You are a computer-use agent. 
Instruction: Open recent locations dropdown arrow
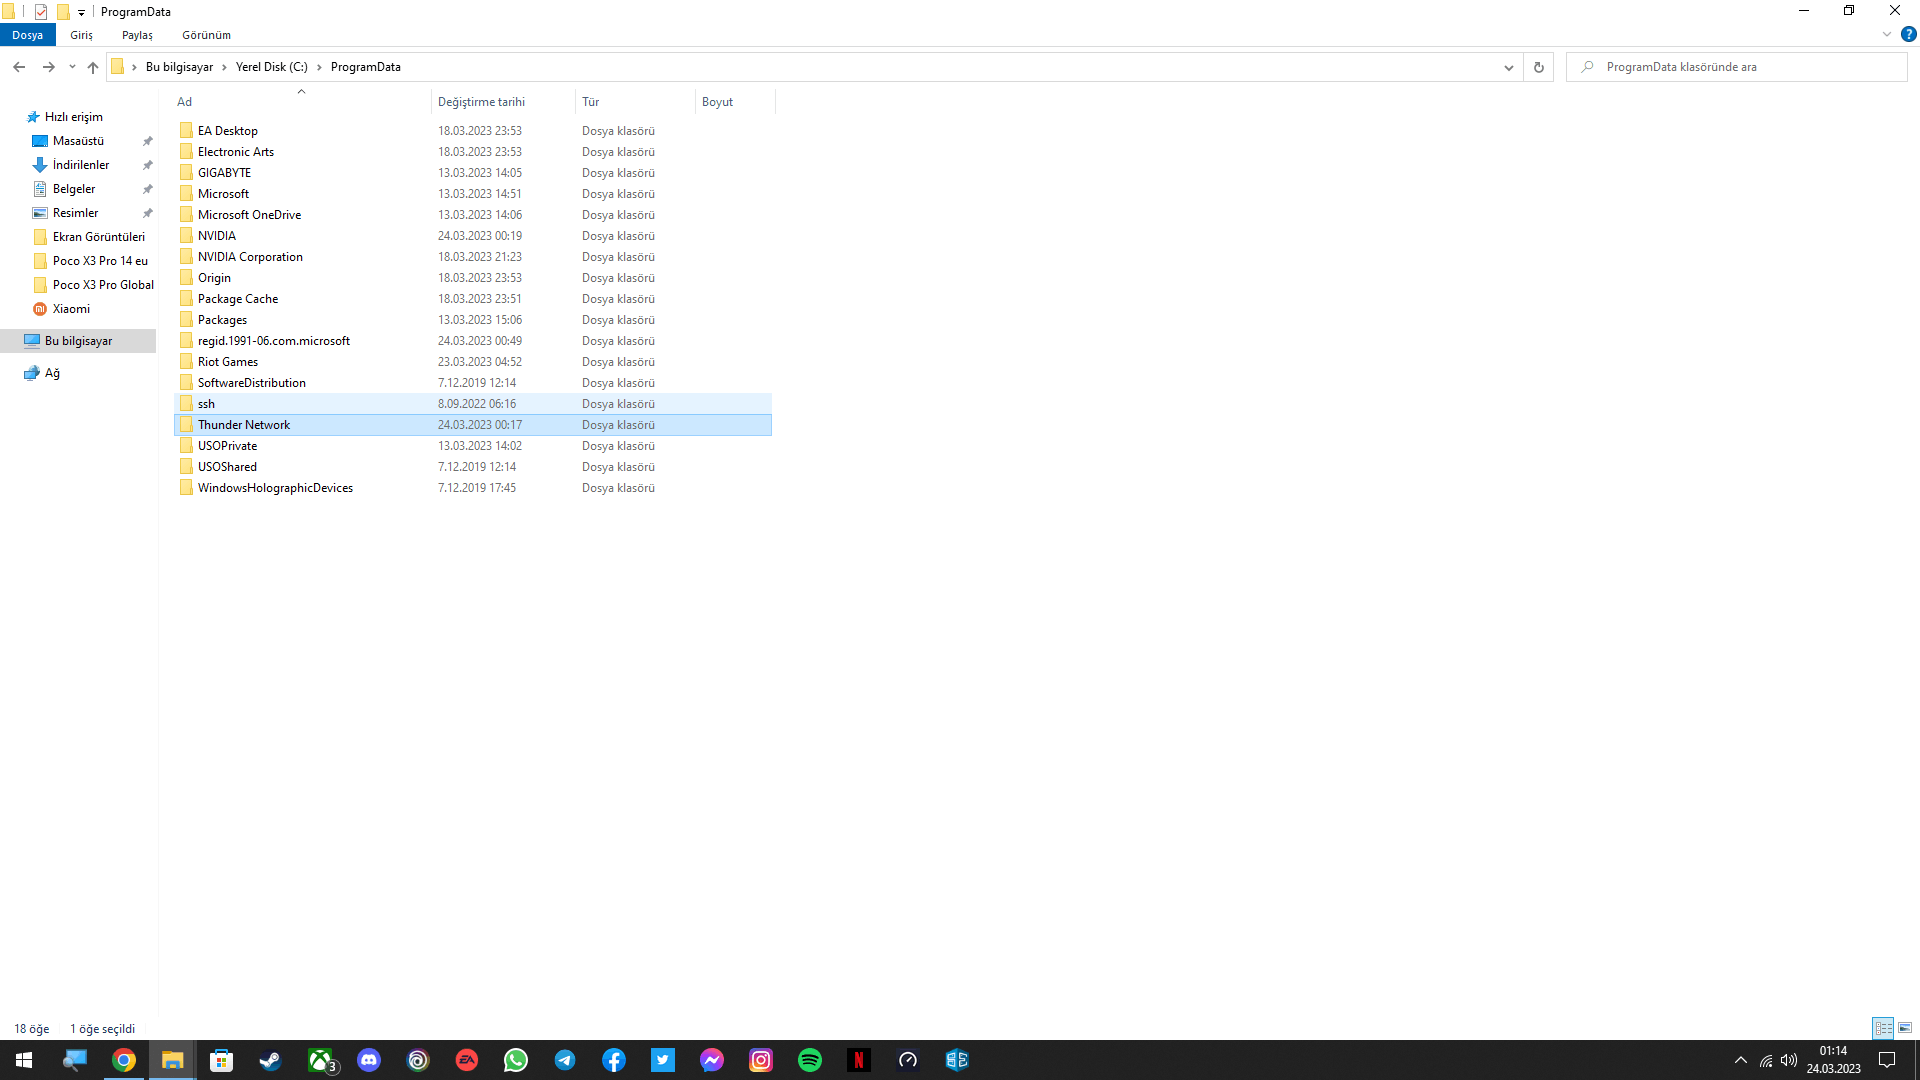click(x=72, y=67)
